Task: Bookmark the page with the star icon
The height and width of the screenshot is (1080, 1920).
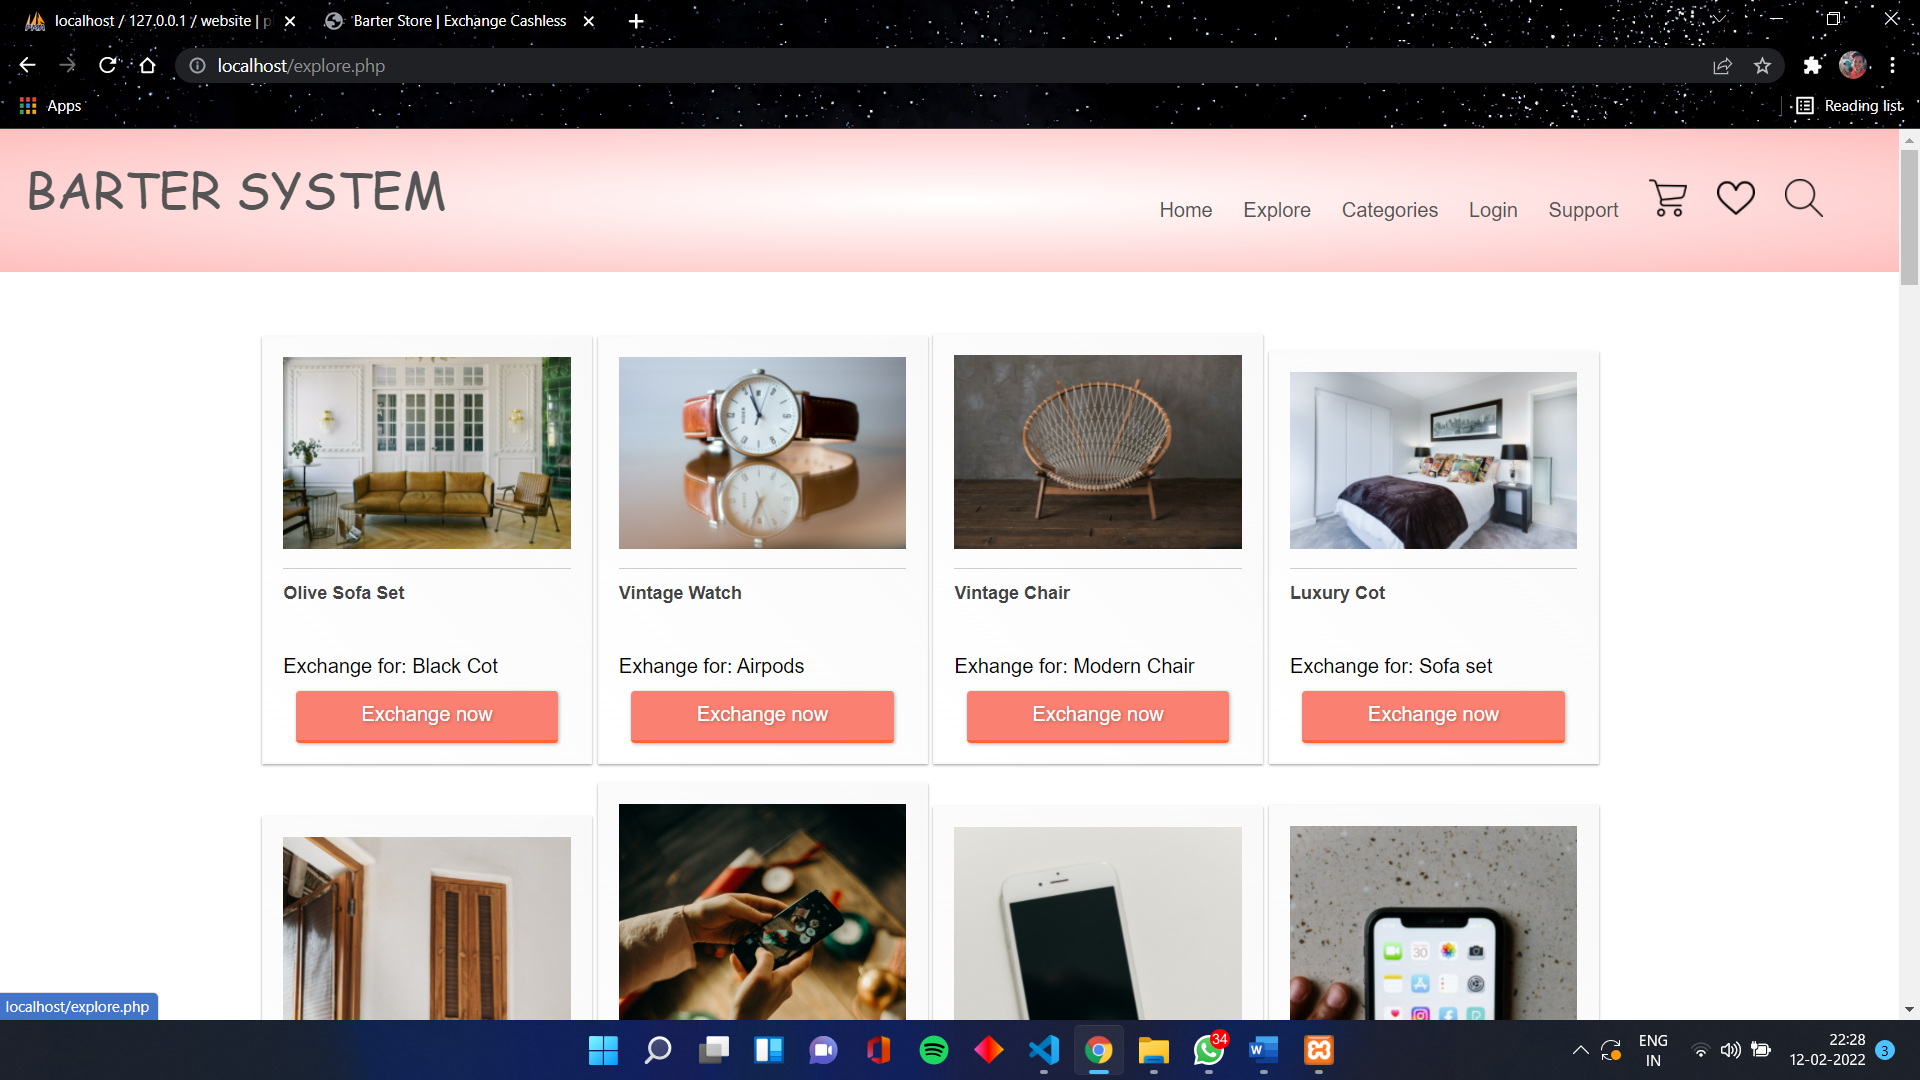Action: pos(1763,65)
